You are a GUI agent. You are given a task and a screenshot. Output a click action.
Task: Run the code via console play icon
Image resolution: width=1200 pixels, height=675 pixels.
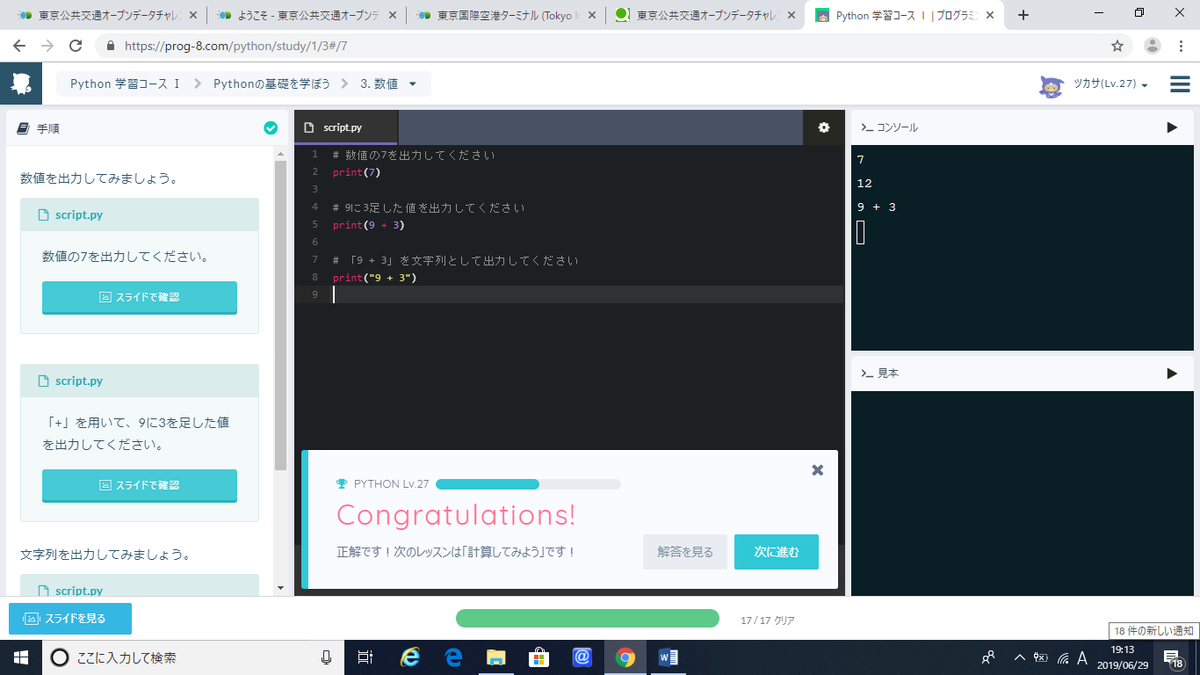1172,126
